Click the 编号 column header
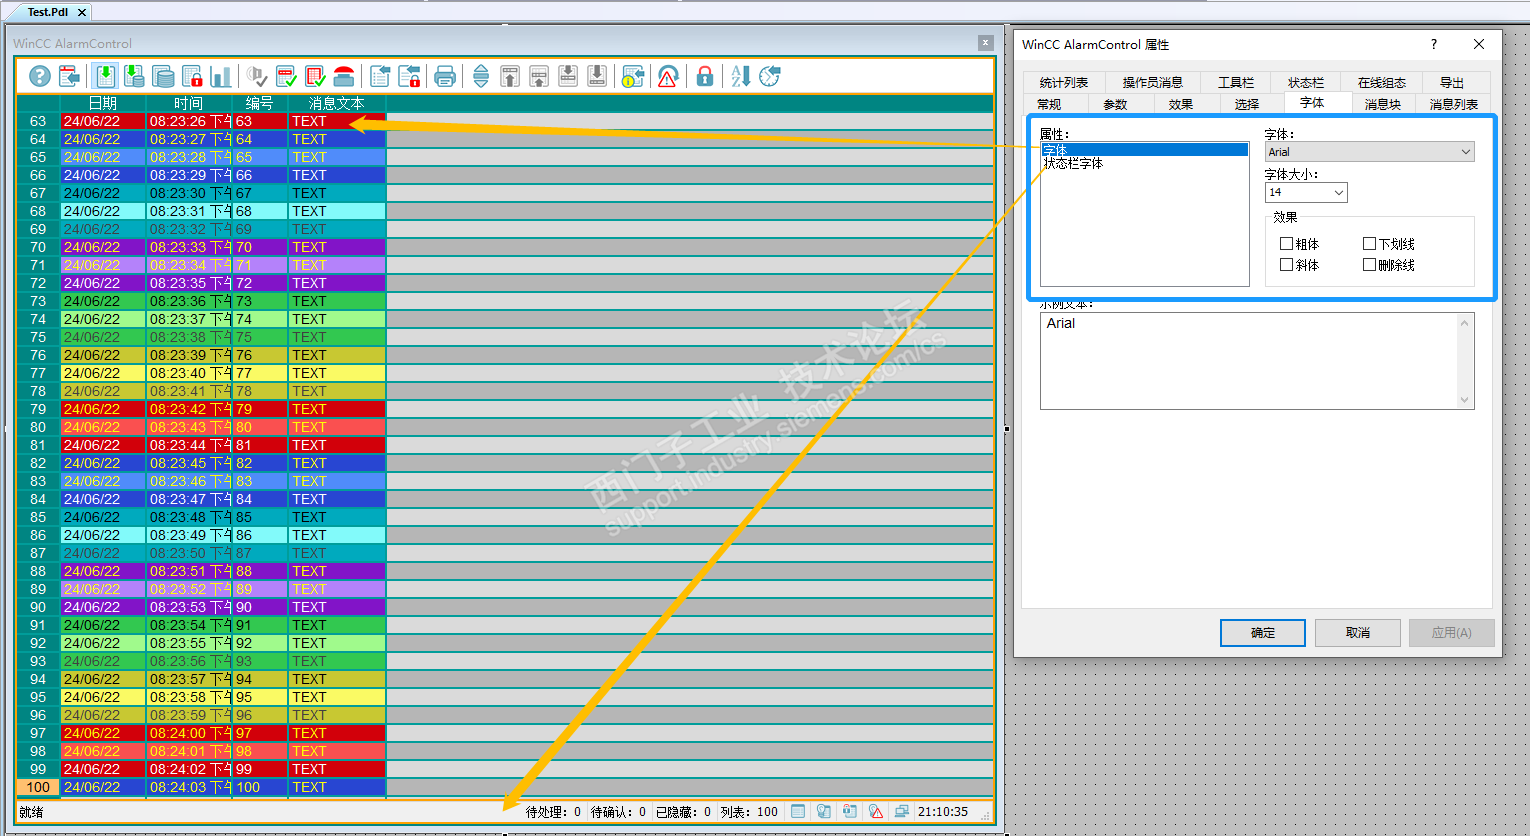 pyautogui.click(x=260, y=103)
